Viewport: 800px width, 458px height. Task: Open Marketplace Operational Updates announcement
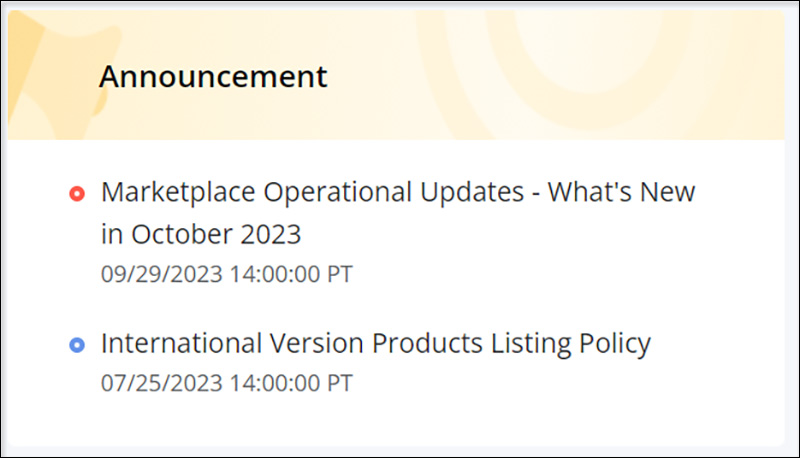[x=397, y=213]
